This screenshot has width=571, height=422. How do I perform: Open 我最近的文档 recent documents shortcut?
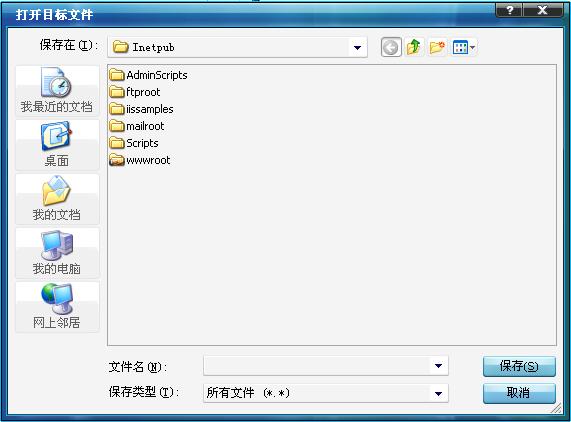tap(57, 91)
